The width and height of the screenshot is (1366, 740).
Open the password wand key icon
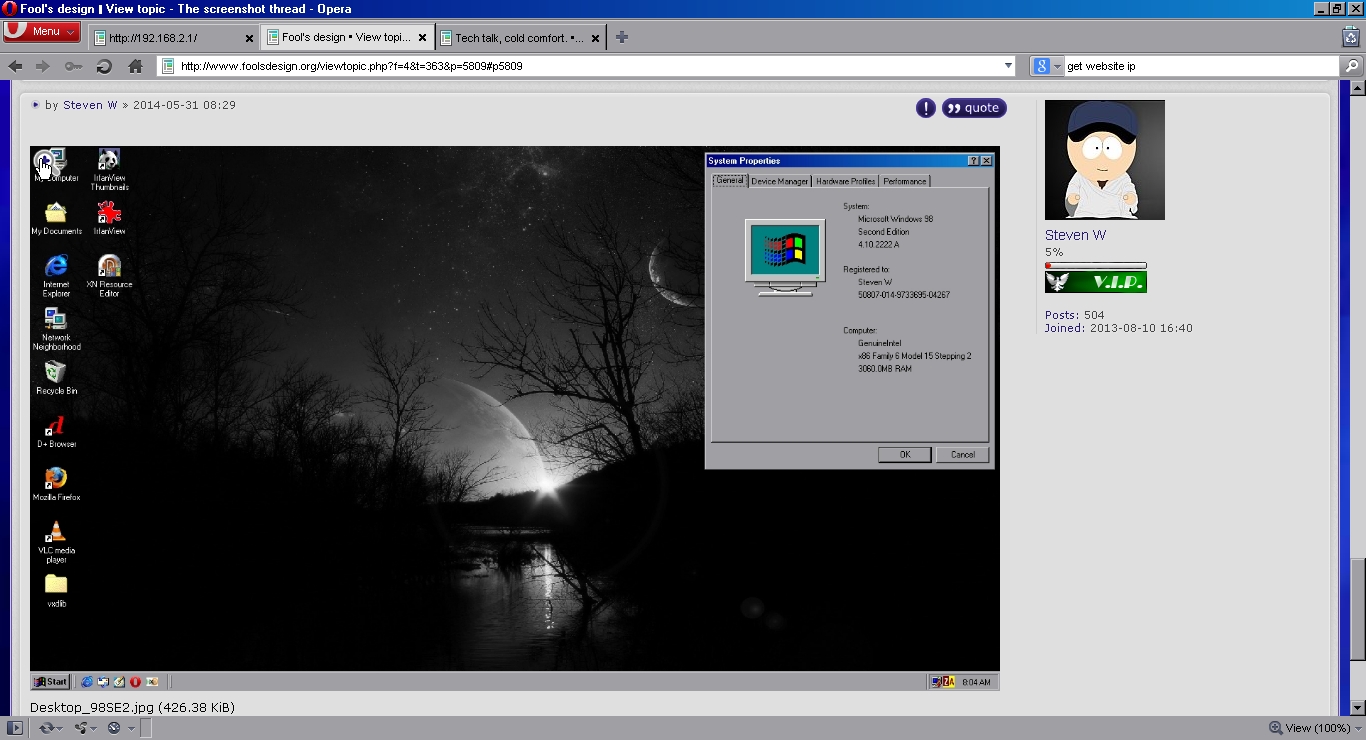(x=74, y=66)
